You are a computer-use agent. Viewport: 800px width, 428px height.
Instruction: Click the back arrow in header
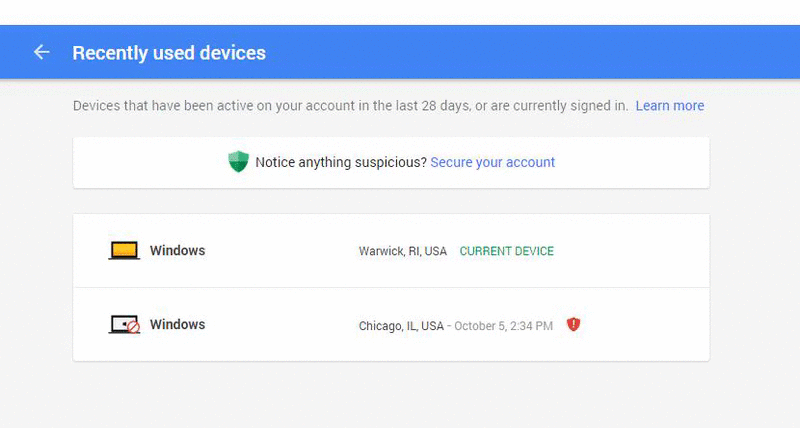41,52
